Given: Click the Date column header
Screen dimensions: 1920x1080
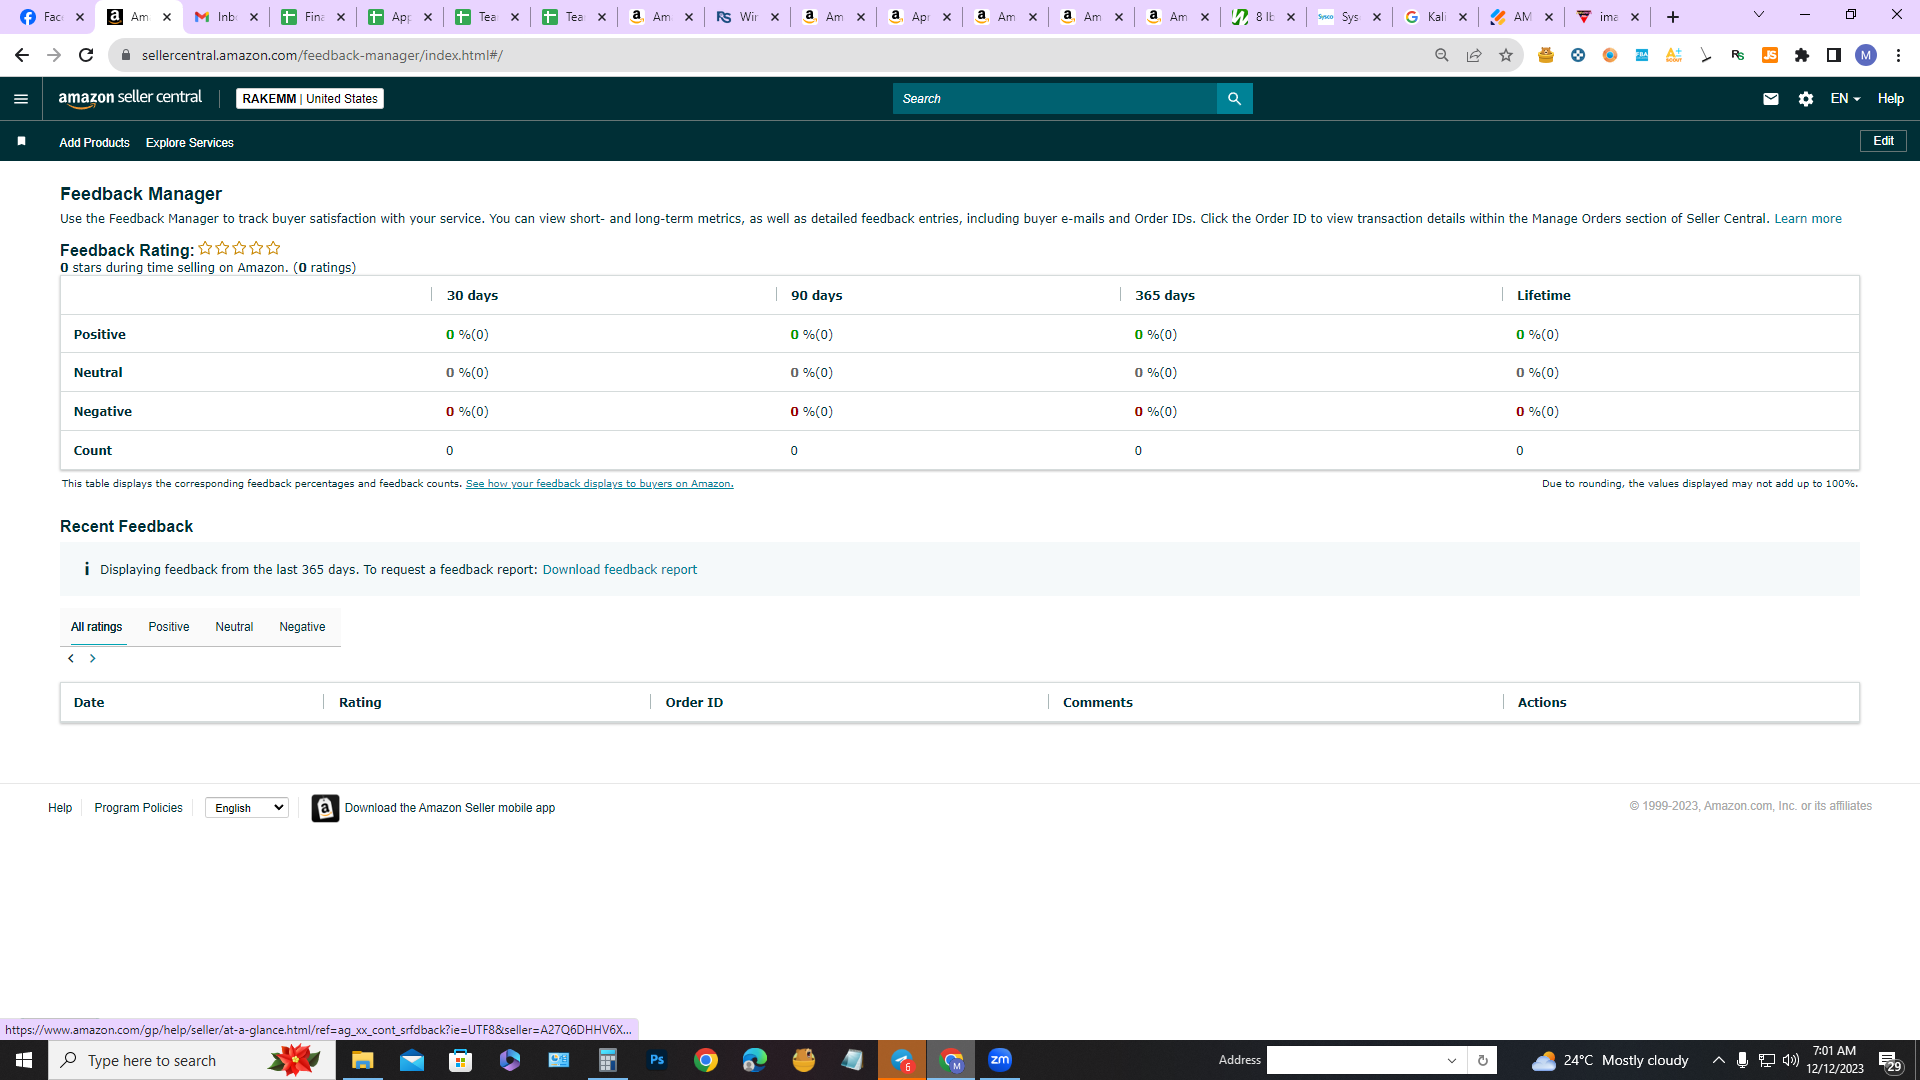Looking at the screenshot, I should click(x=89, y=703).
